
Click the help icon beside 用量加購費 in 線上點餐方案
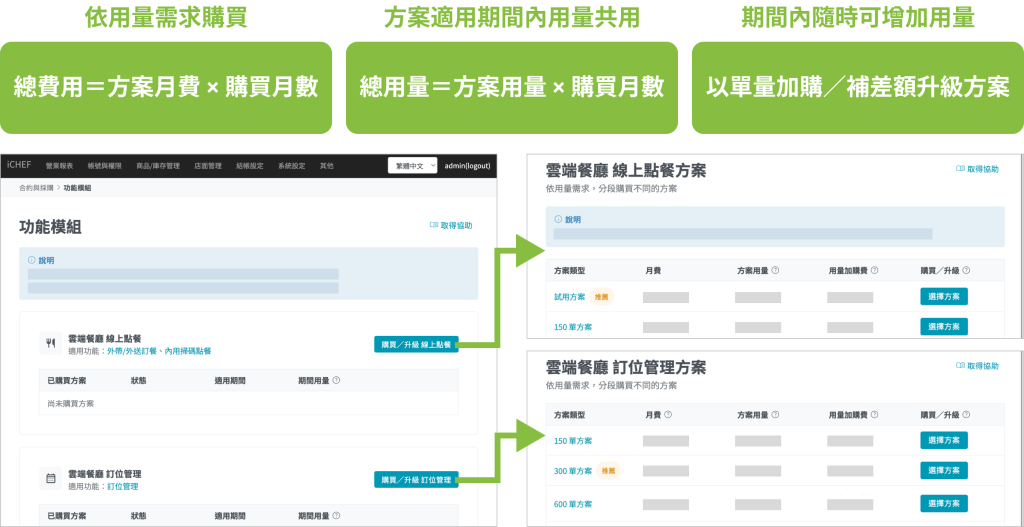pos(875,270)
